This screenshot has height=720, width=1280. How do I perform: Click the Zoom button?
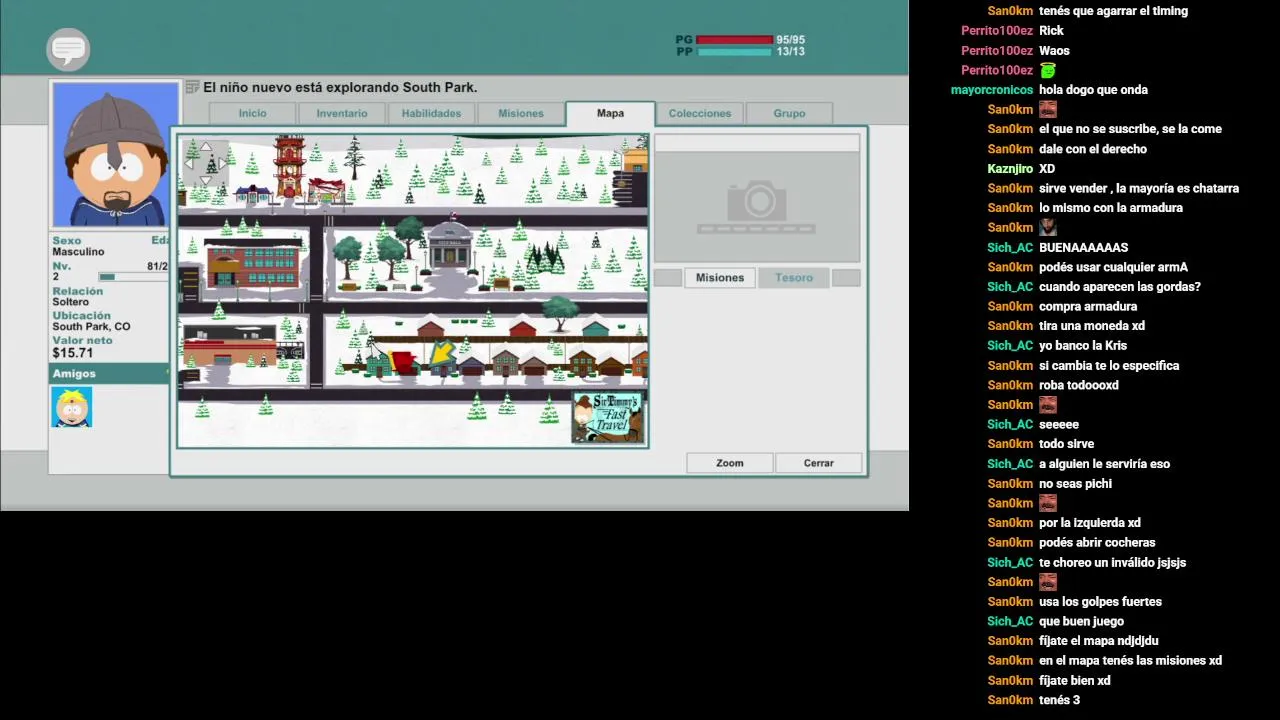(x=730, y=463)
